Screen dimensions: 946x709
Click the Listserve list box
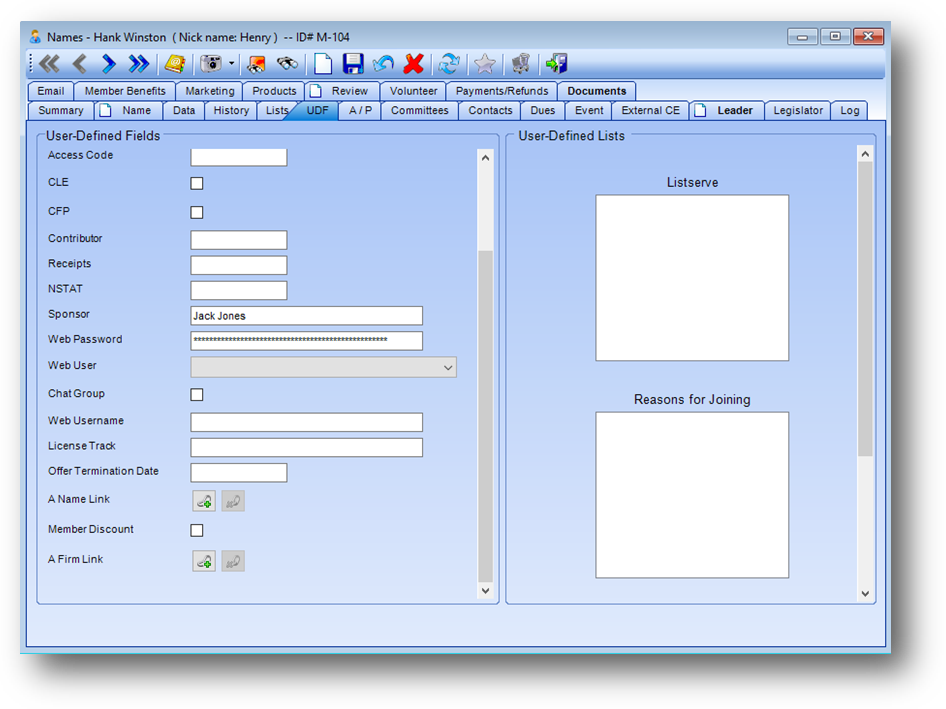click(x=692, y=278)
